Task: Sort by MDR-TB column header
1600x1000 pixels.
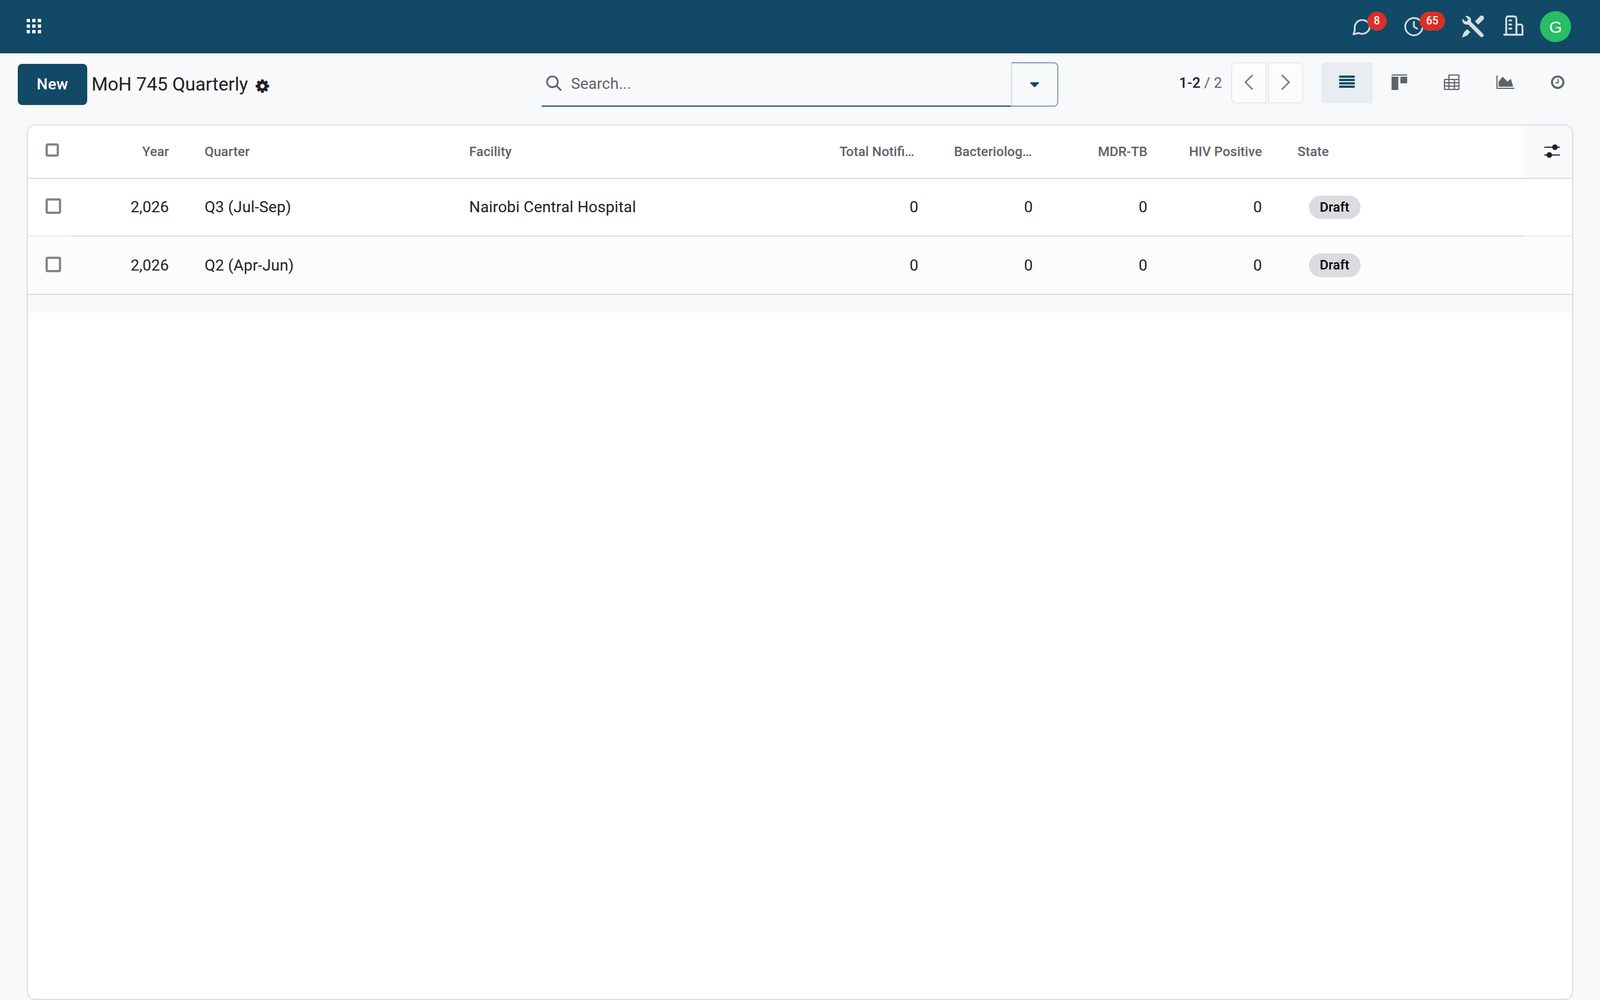Action: point(1122,152)
